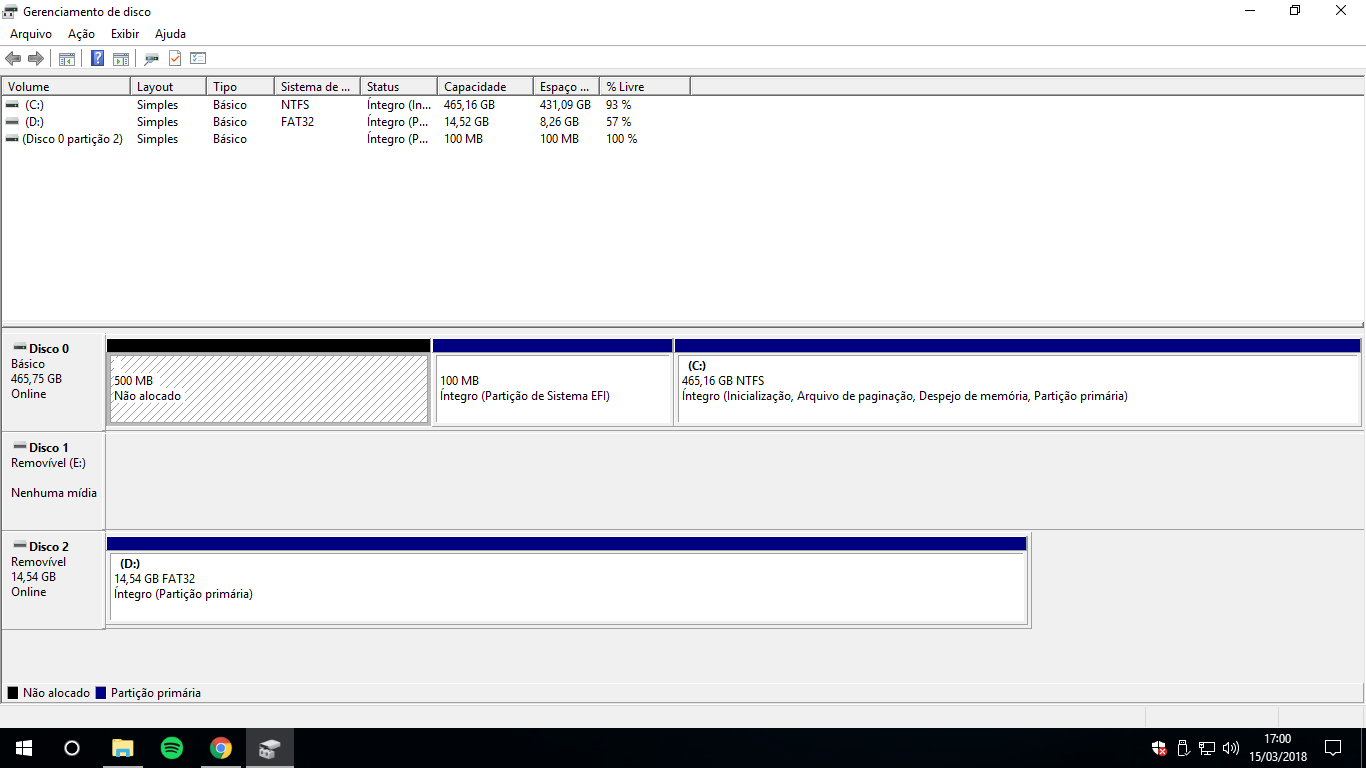Image resolution: width=1366 pixels, height=768 pixels.
Task: Click the document checkmark toolbar icon
Action: coord(175,58)
